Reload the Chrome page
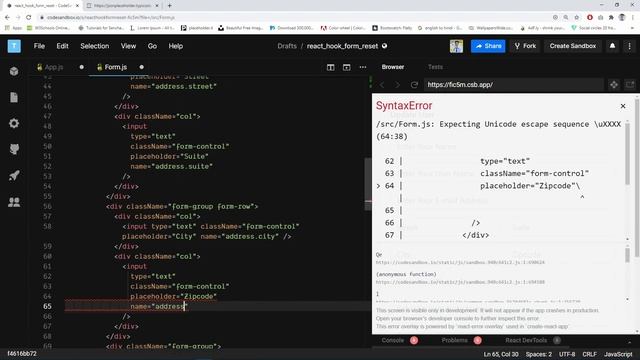The width and height of the screenshot is (640, 360). (29, 18)
